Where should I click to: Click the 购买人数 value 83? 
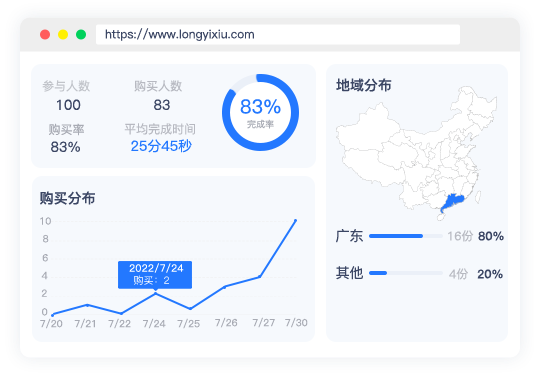162,105
